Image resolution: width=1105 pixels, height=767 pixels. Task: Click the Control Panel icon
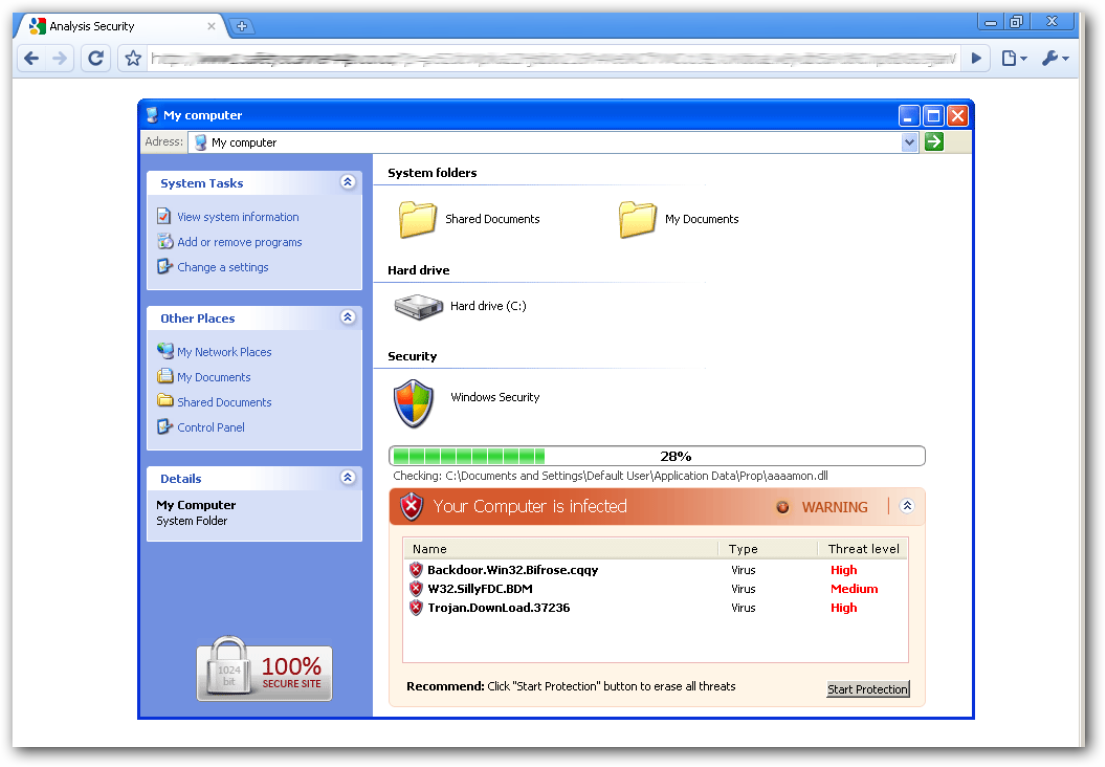pos(165,427)
